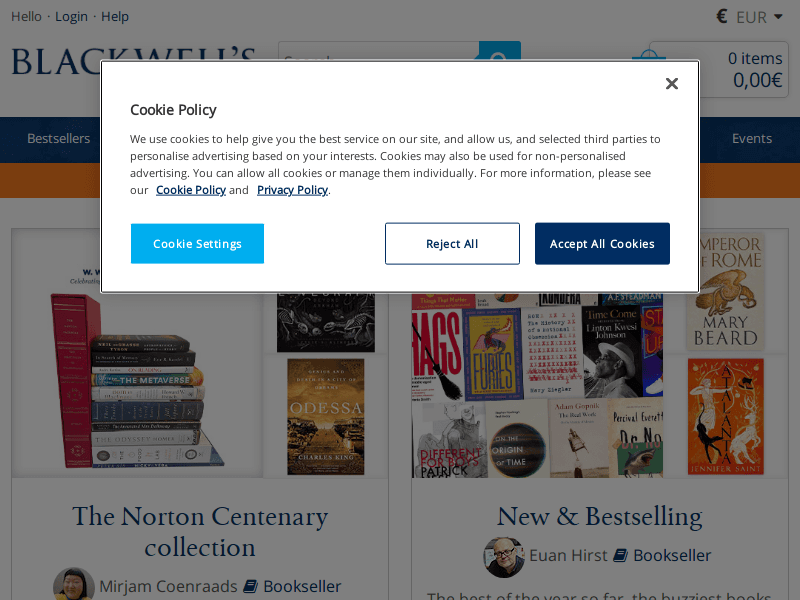The image size is (800, 600).
Task: Click Euan Hirst's avatar photo
Action: coord(504,556)
